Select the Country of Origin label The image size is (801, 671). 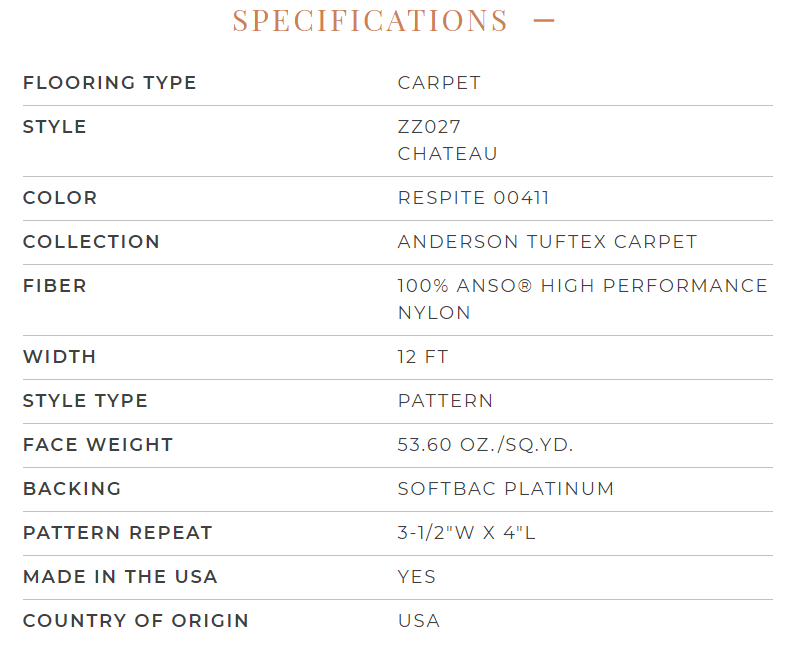136,620
